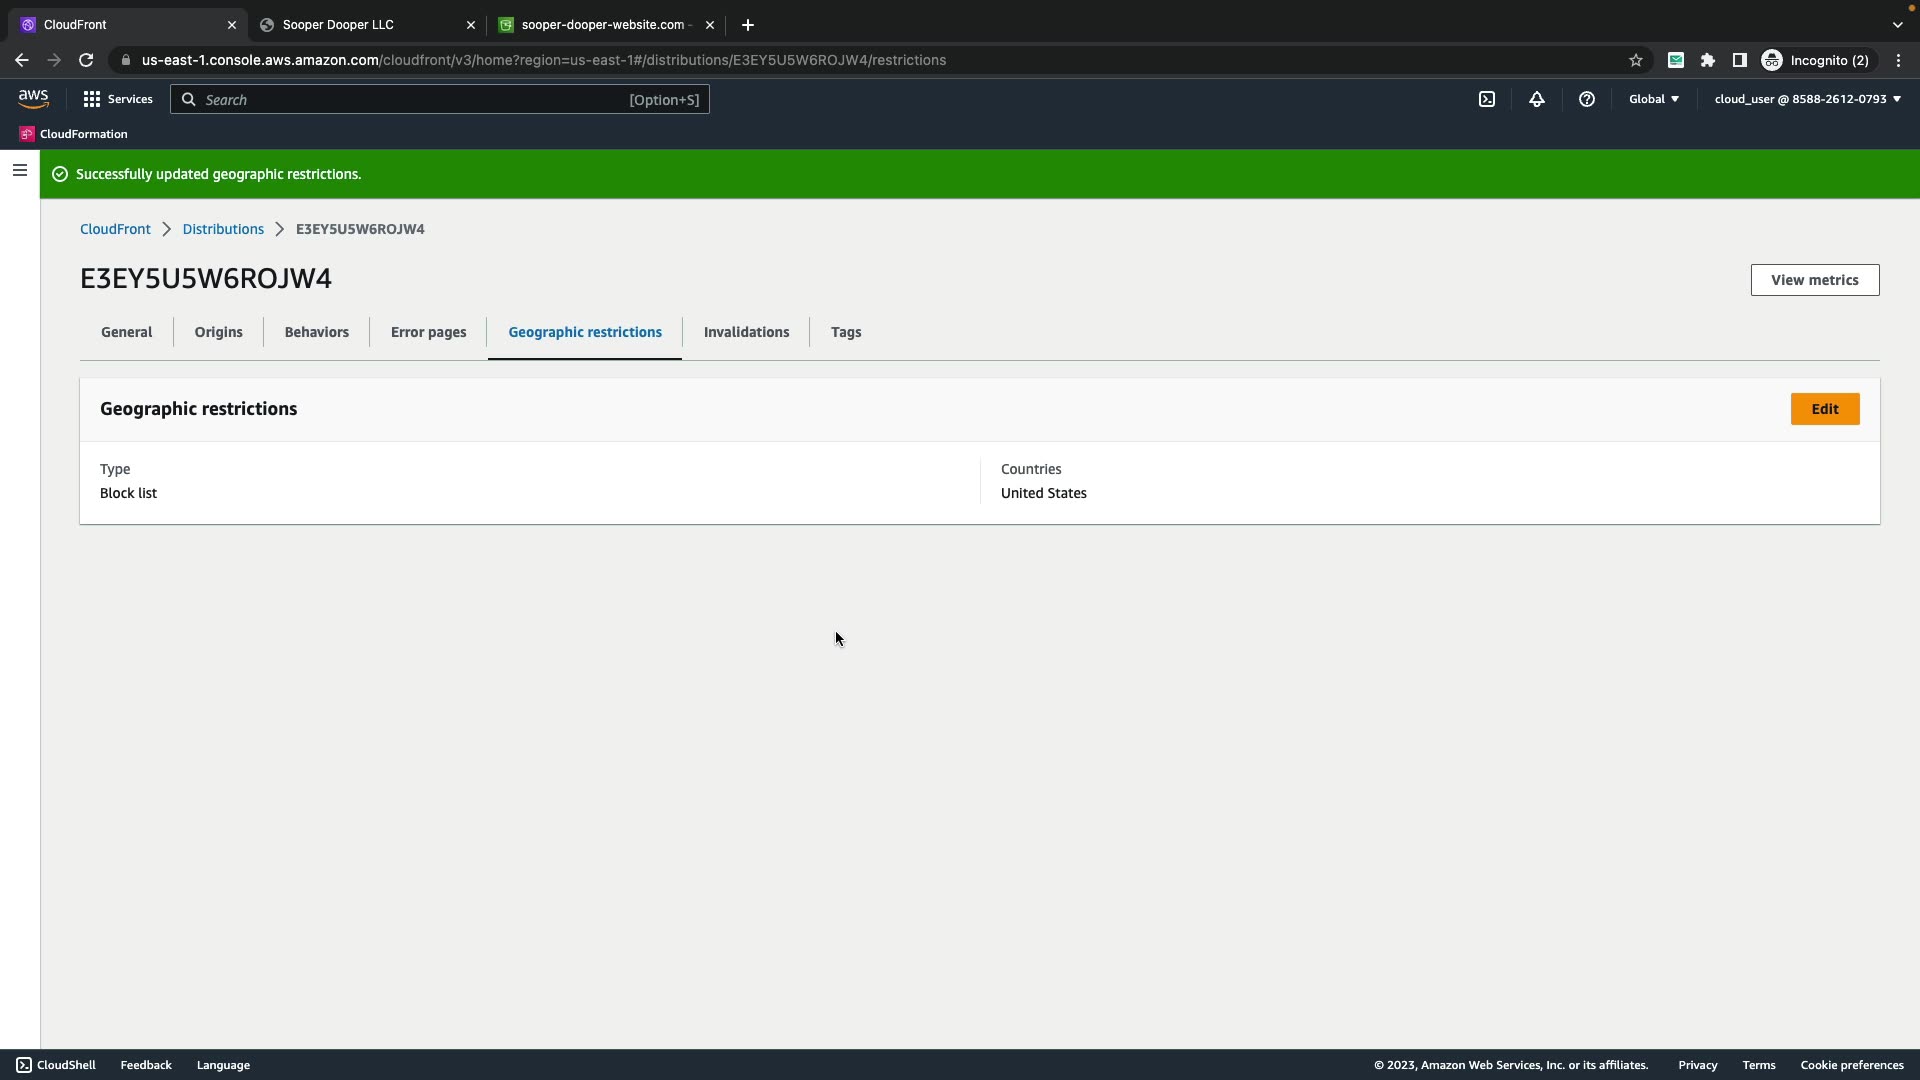Expand the side navigation hamburger menu

coord(19,171)
